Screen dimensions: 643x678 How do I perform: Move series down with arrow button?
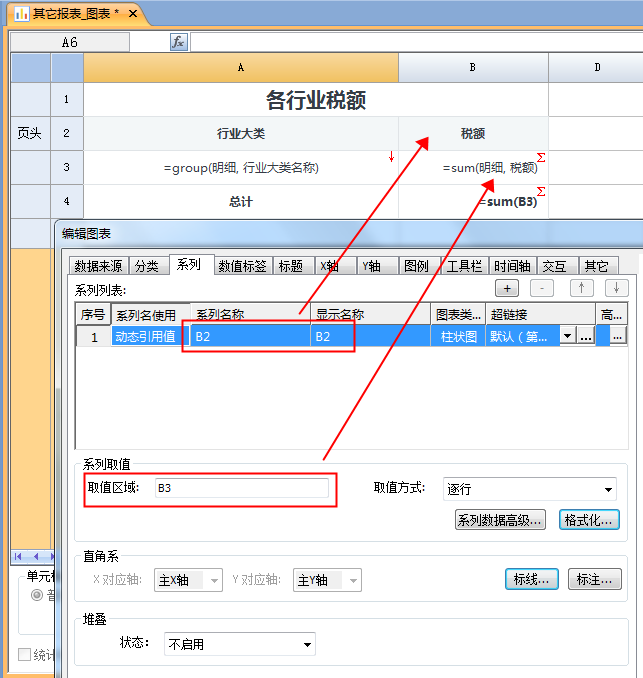613,288
